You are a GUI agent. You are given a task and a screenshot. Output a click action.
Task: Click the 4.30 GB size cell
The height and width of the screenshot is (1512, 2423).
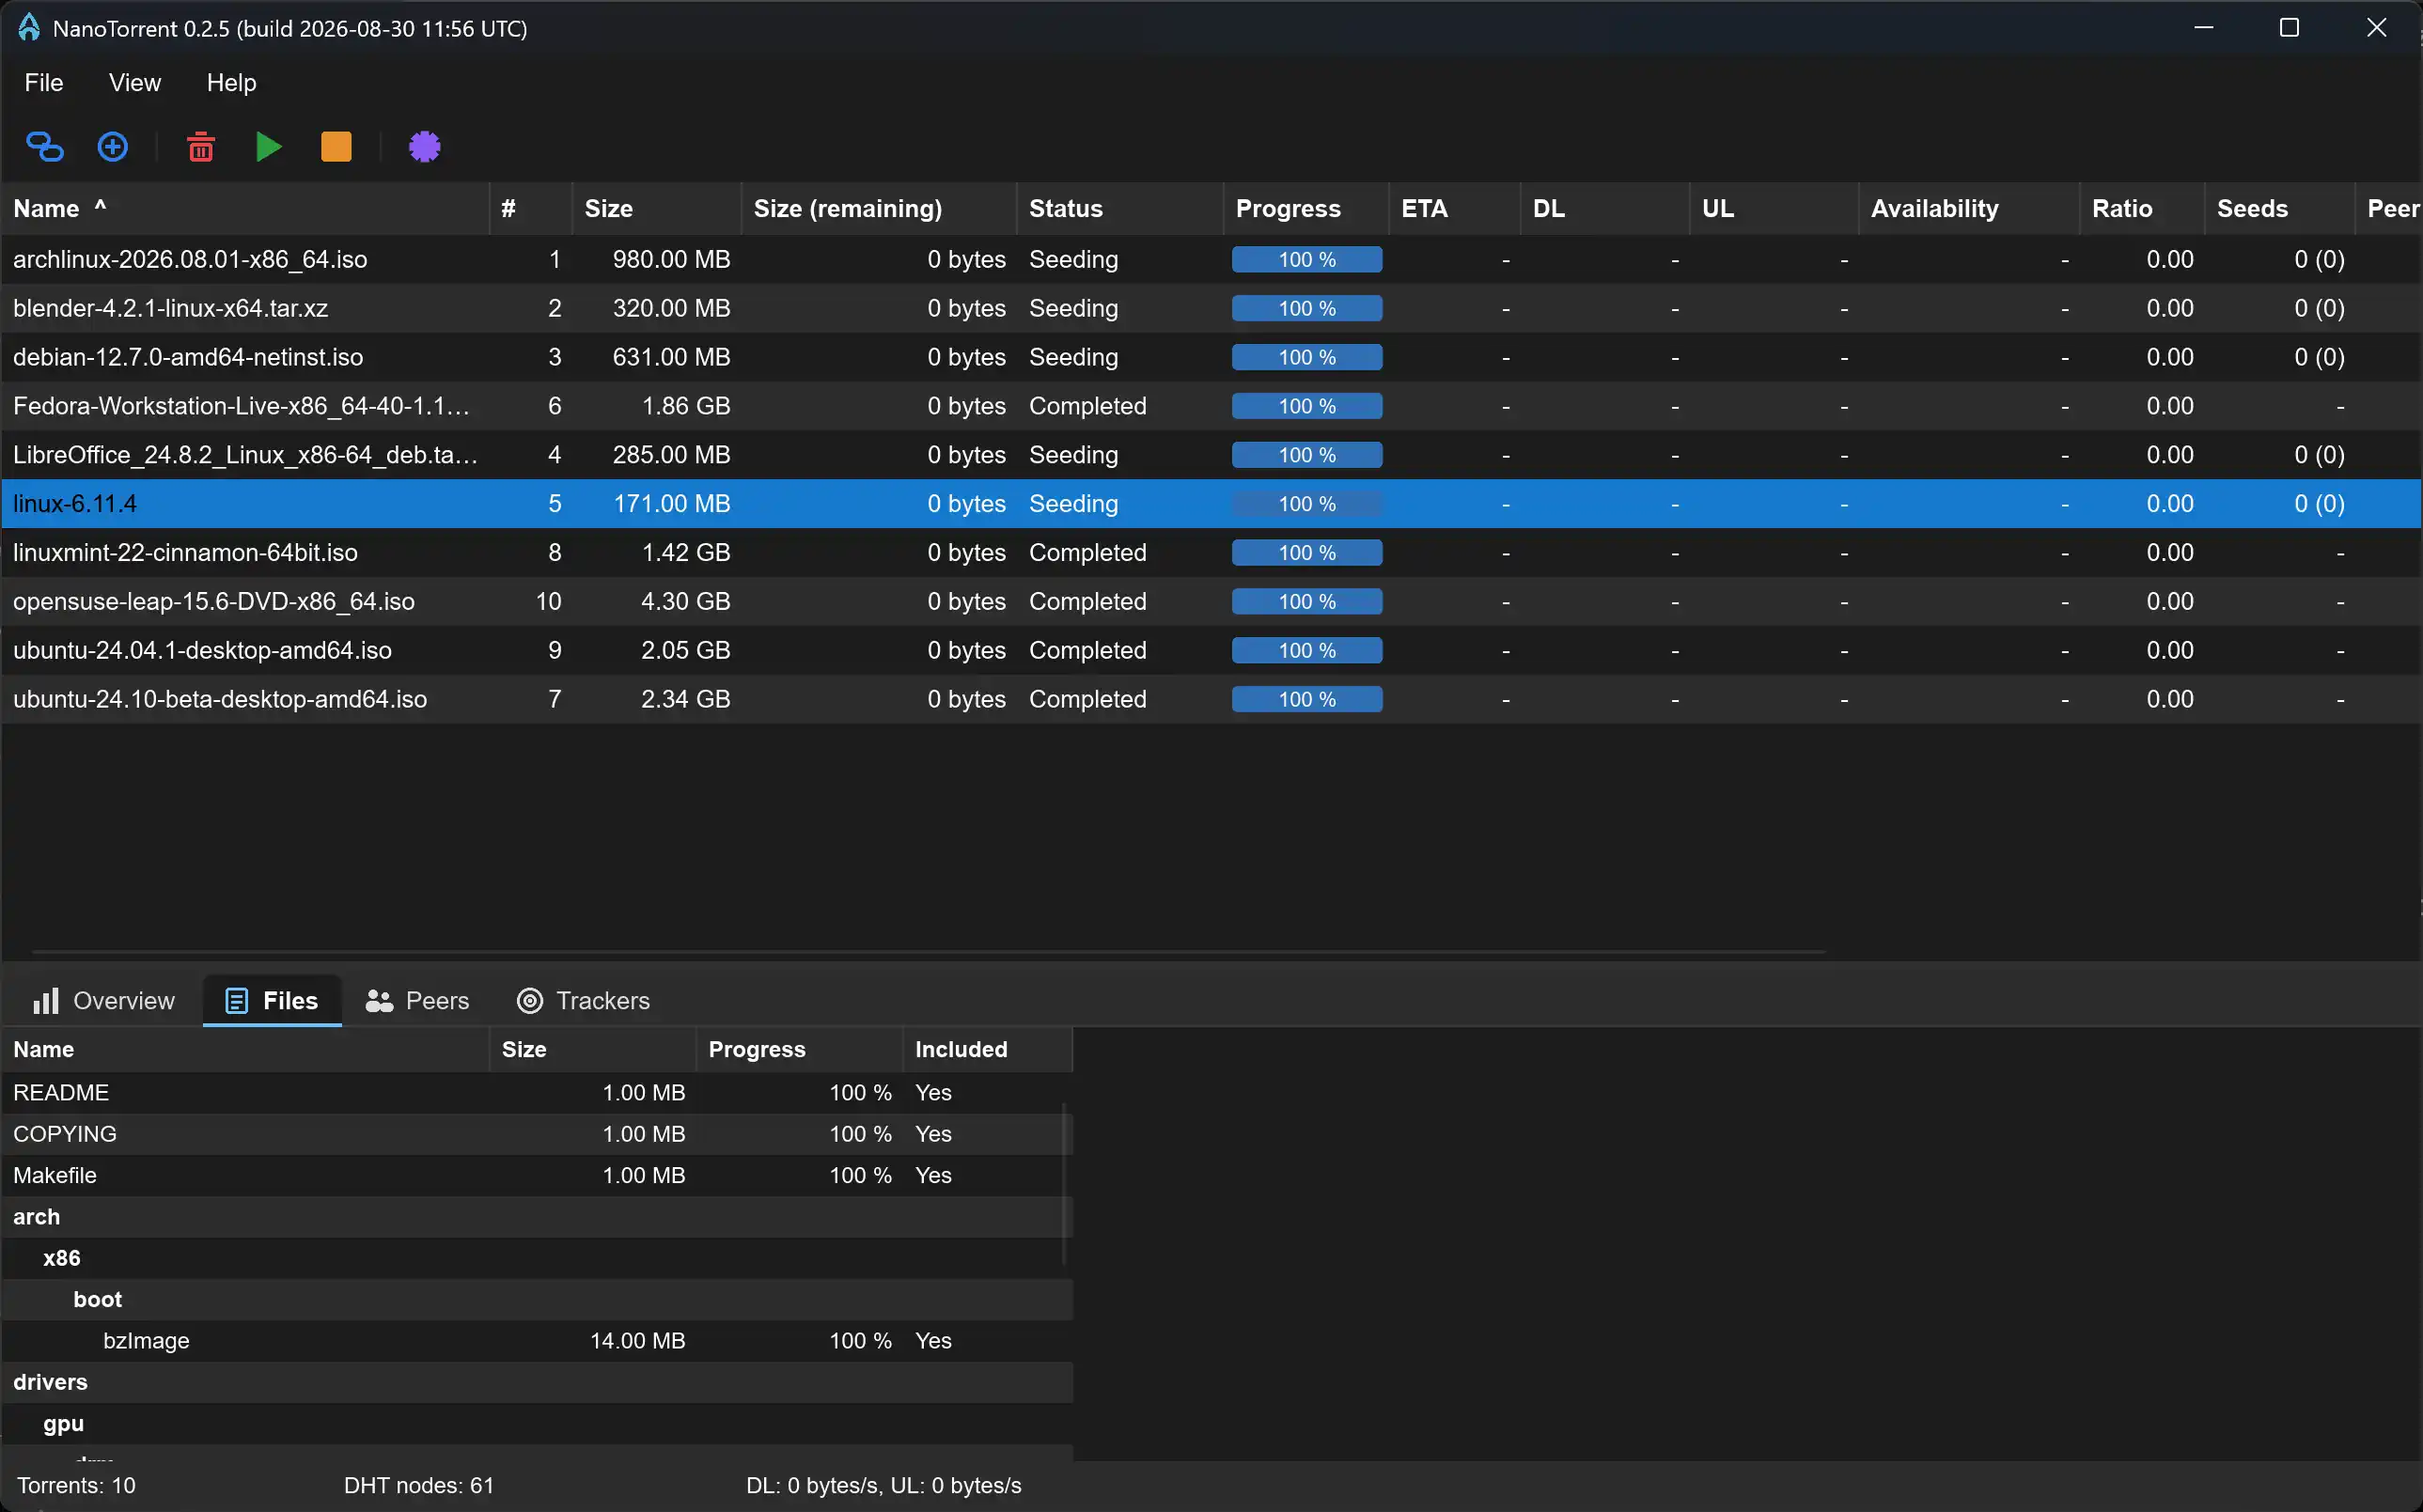[685, 602]
